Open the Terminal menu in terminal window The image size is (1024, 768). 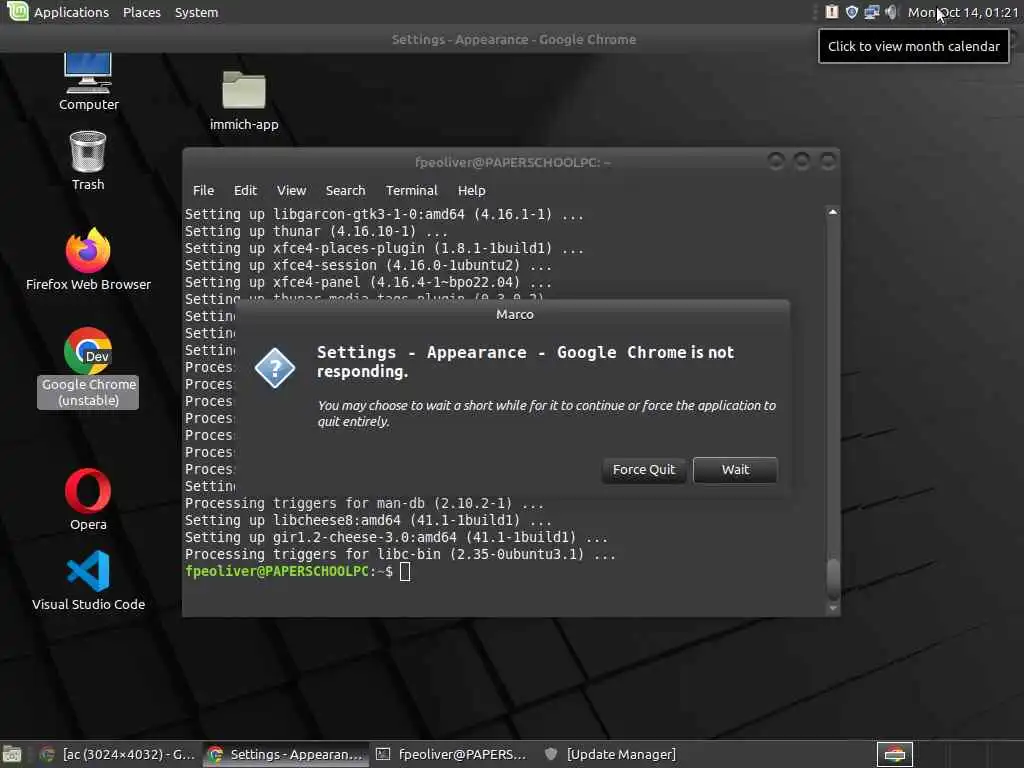pyautogui.click(x=411, y=190)
